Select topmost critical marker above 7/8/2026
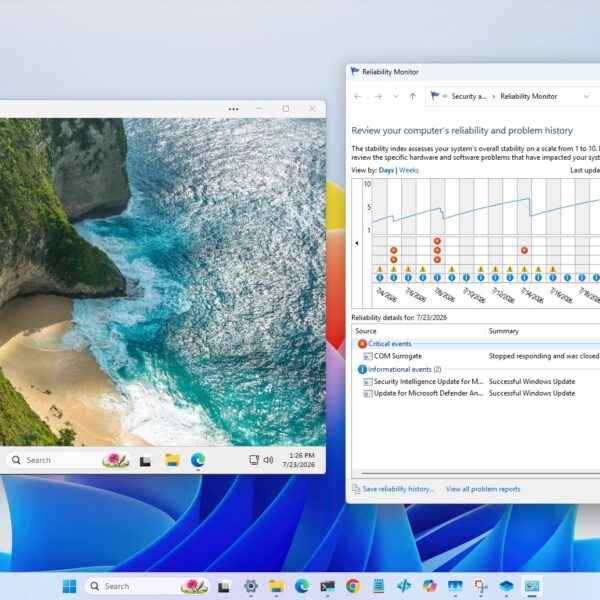The width and height of the screenshot is (600, 600). tap(437, 241)
